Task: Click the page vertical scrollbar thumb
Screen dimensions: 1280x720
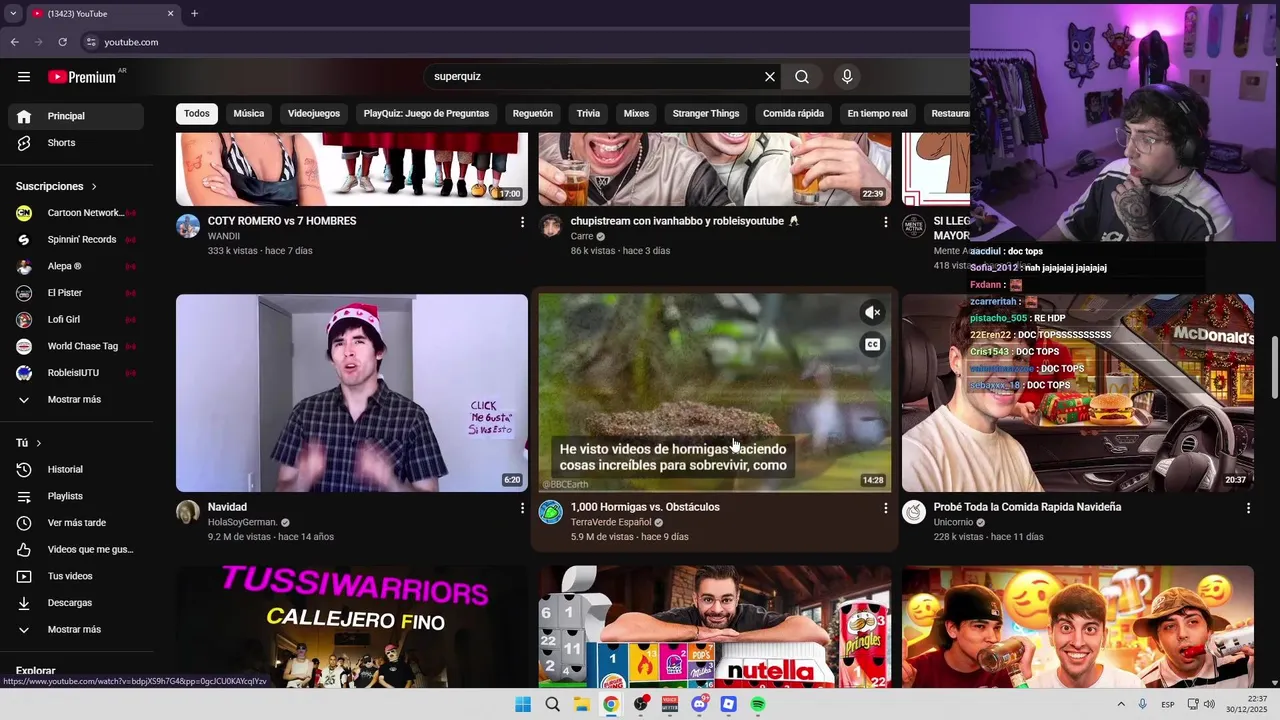Action: click(x=1274, y=367)
